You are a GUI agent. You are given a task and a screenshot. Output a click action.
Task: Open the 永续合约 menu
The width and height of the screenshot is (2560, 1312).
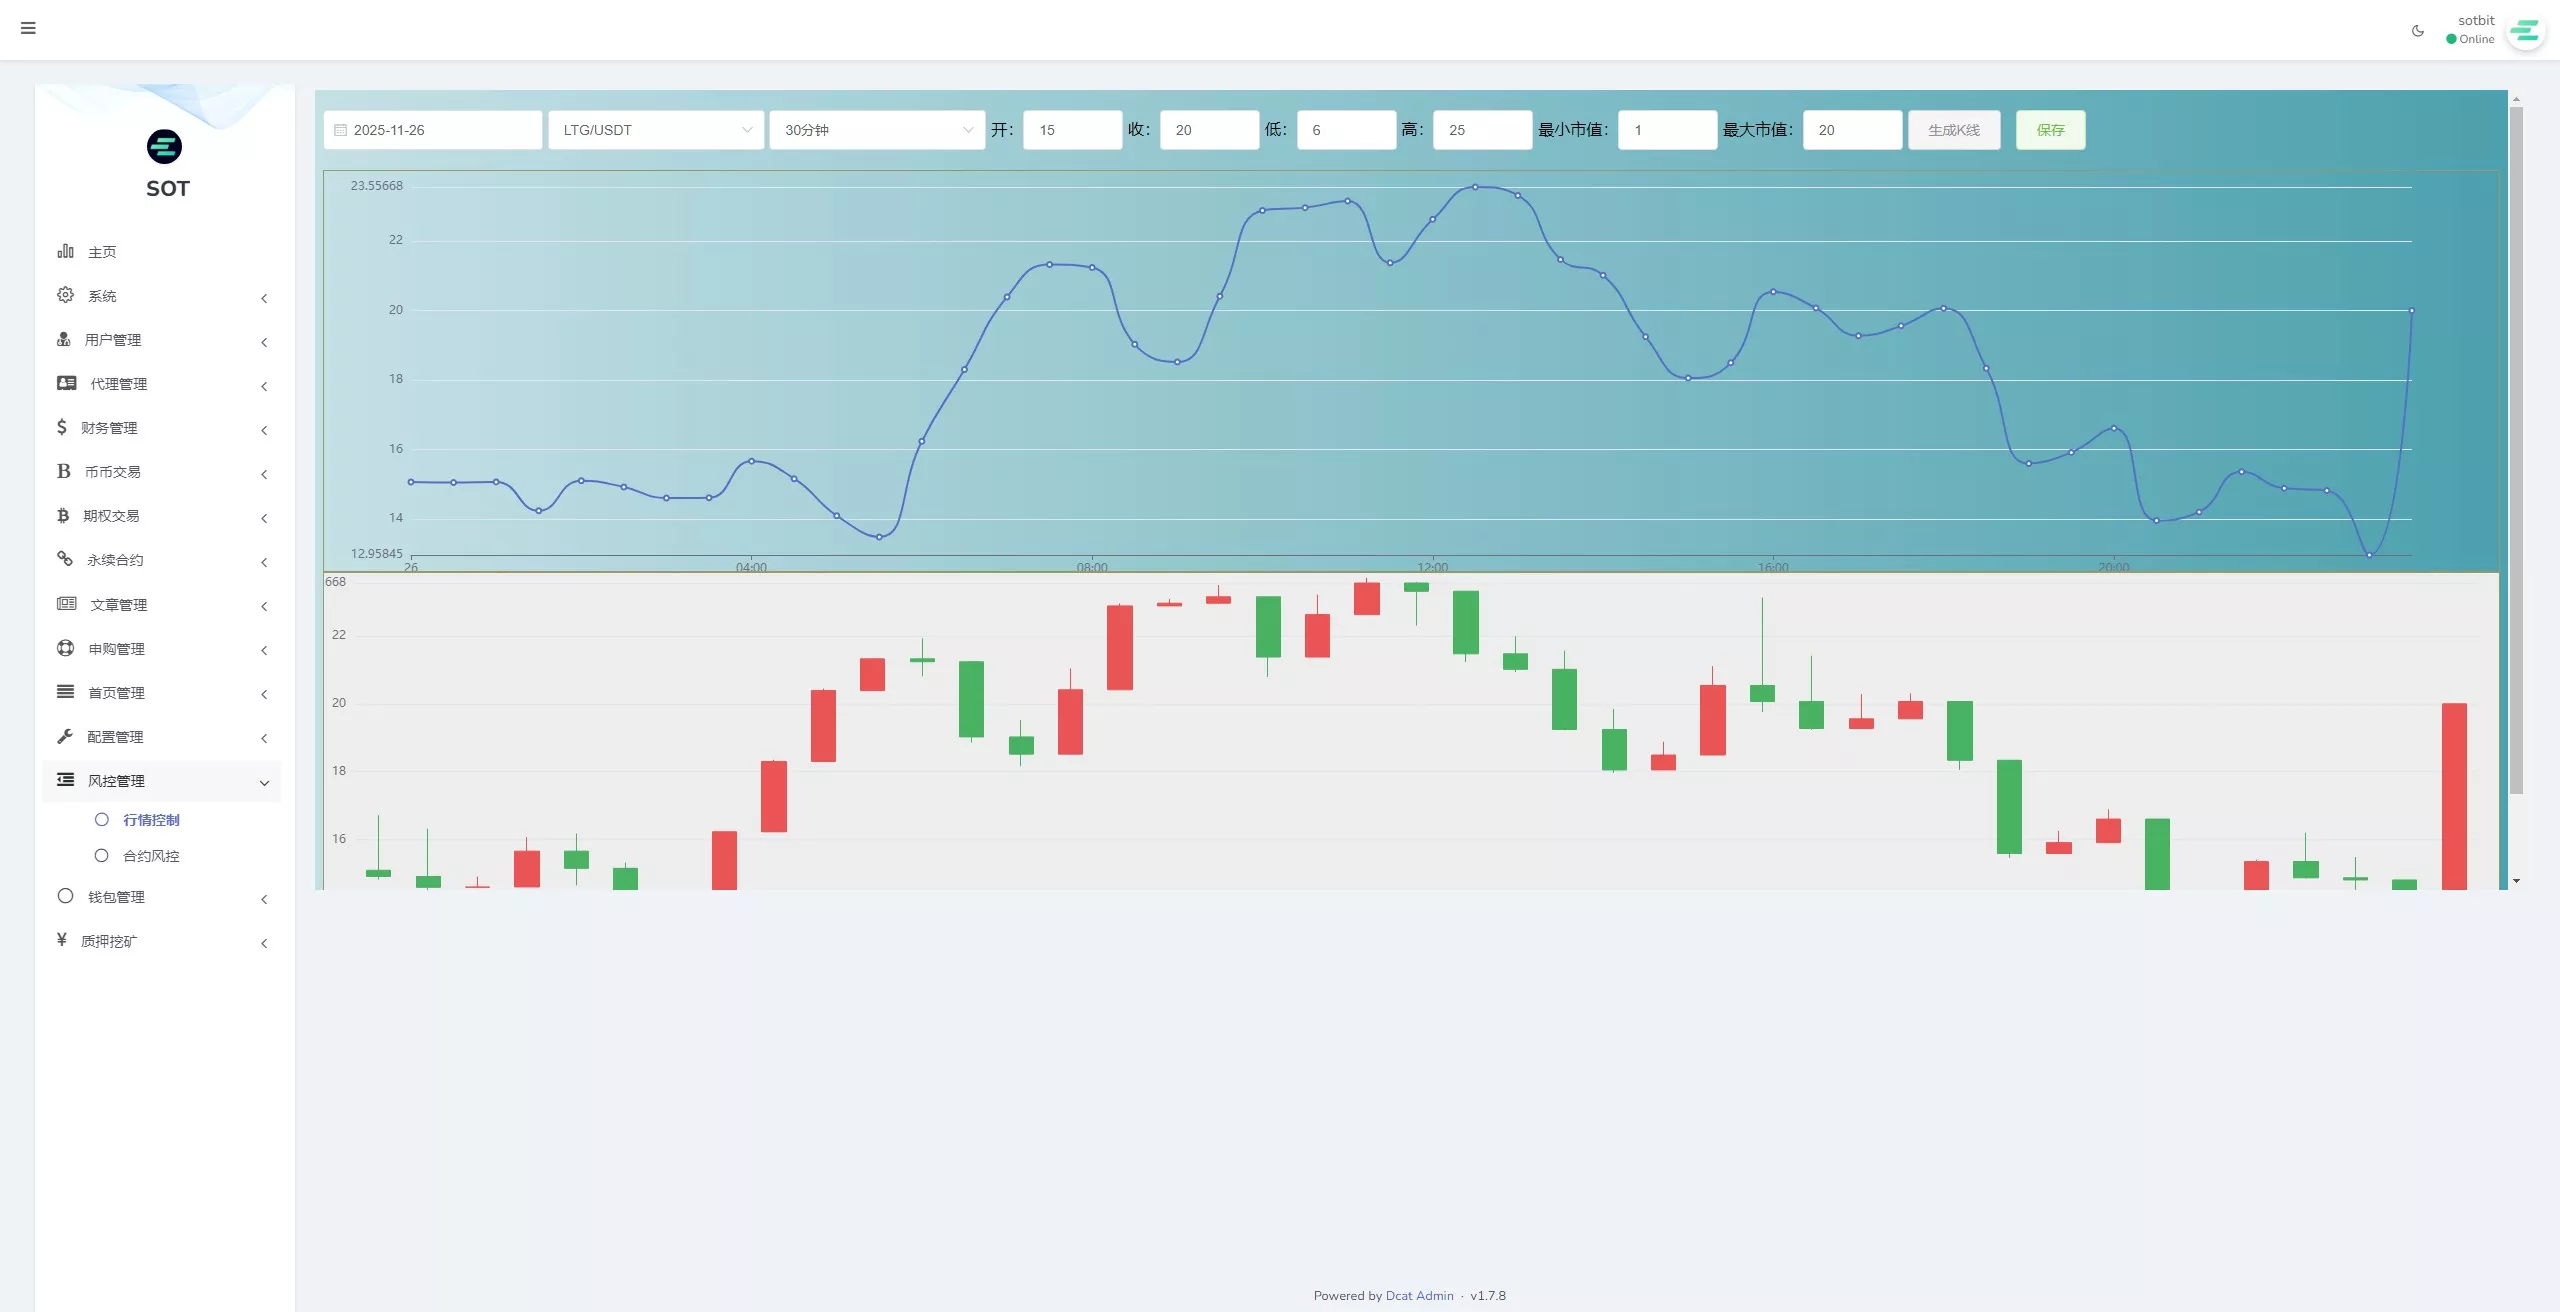pyautogui.click(x=115, y=560)
